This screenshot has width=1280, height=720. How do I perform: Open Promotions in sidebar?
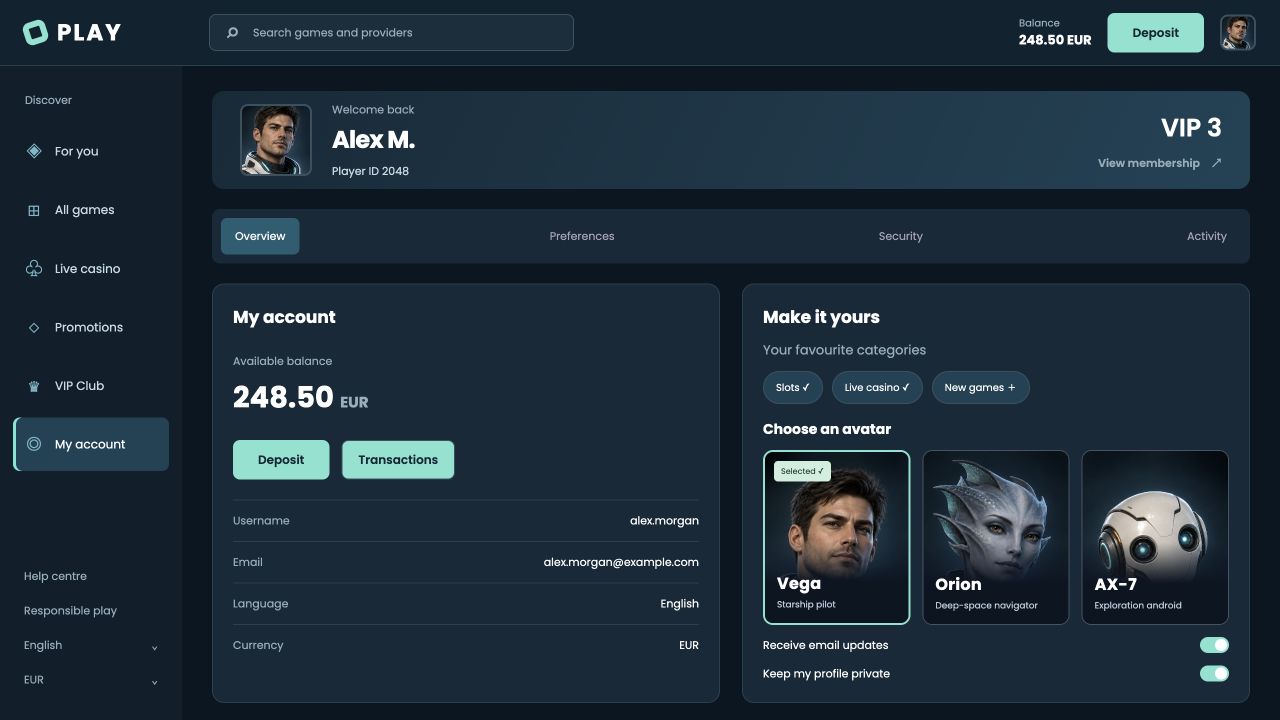click(x=91, y=327)
